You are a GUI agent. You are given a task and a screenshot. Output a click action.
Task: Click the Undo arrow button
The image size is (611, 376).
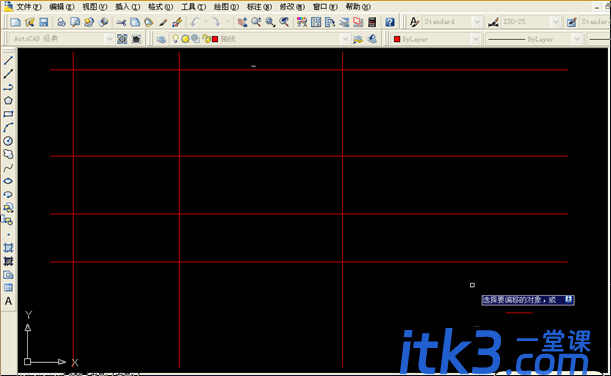pyautogui.click(x=195, y=22)
